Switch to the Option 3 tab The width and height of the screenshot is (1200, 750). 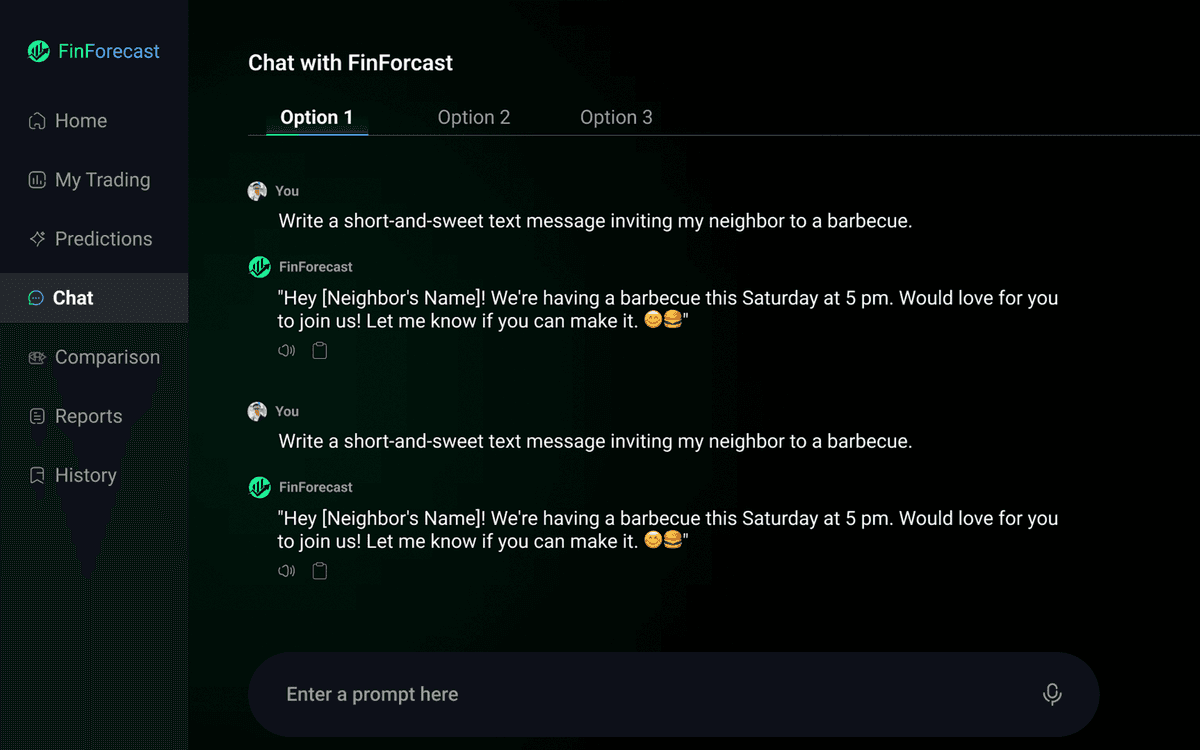click(616, 117)
